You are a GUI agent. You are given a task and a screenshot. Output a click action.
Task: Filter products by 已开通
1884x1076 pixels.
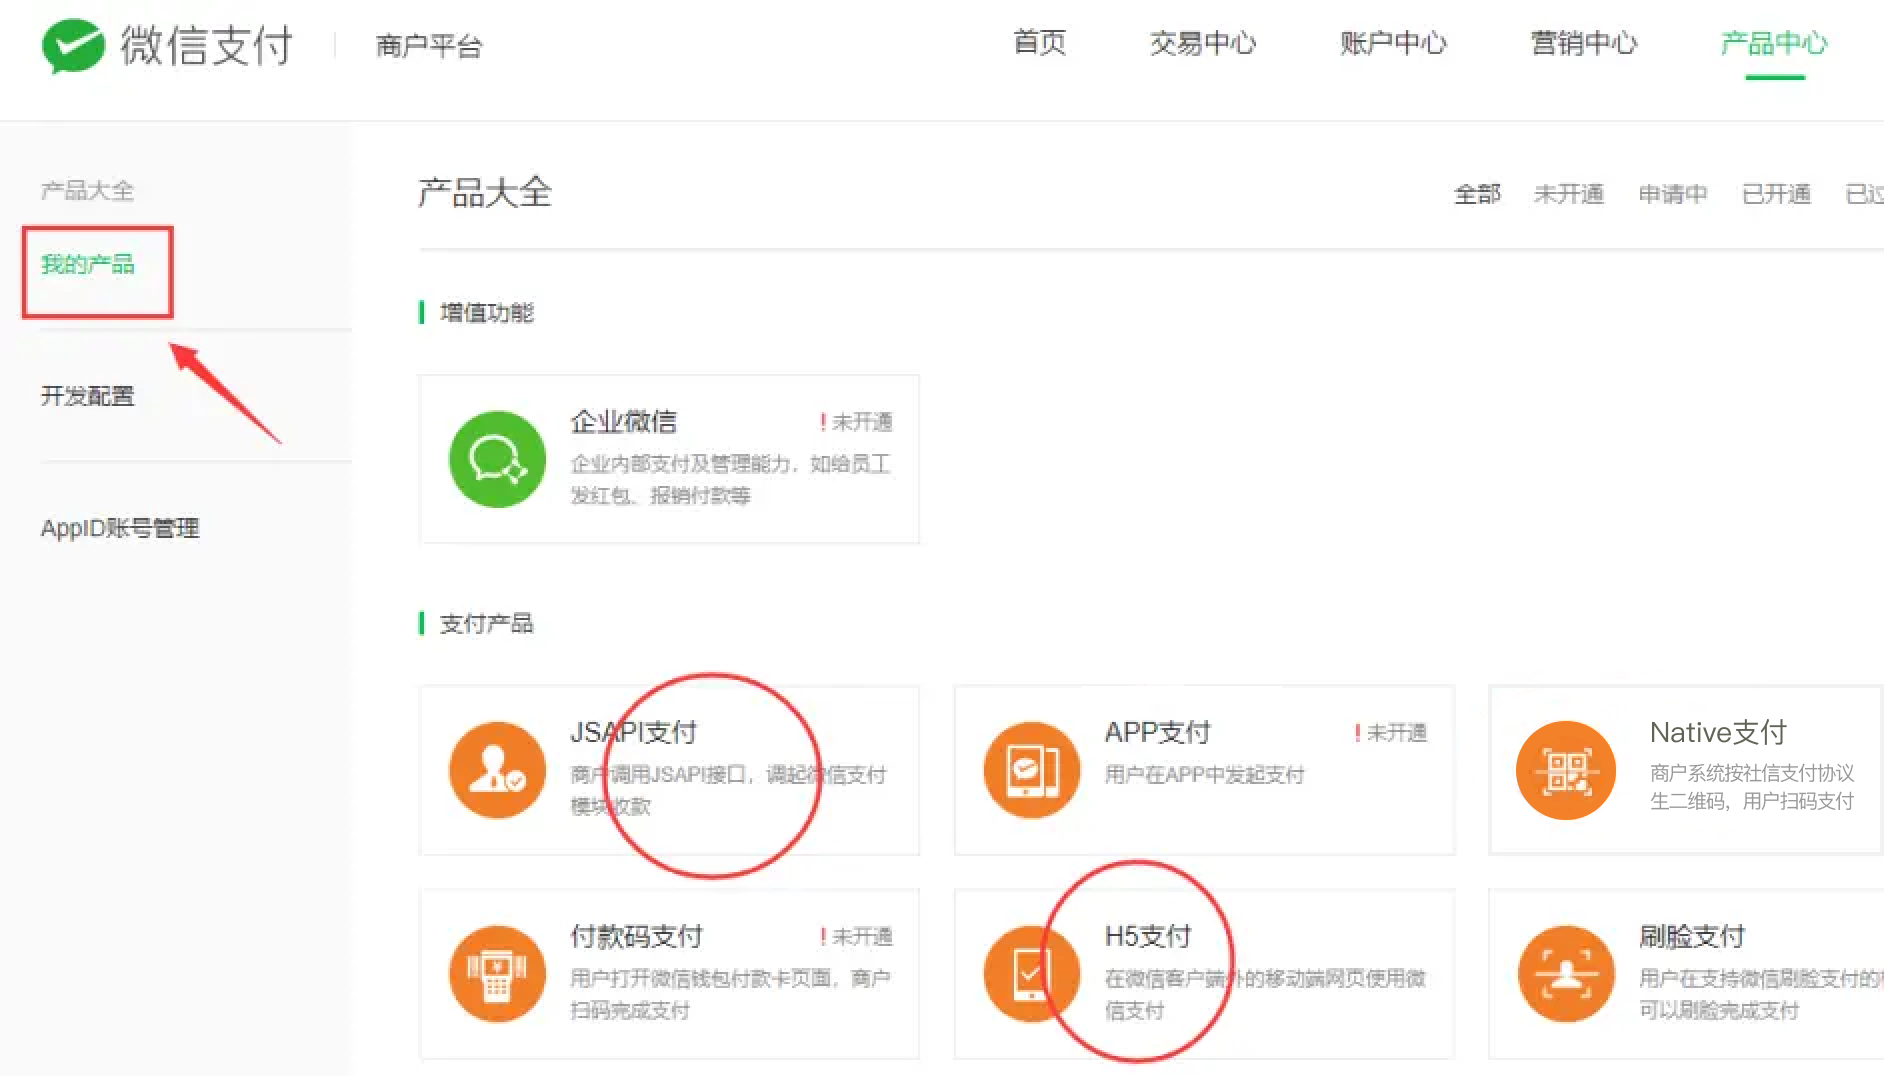1776,194
